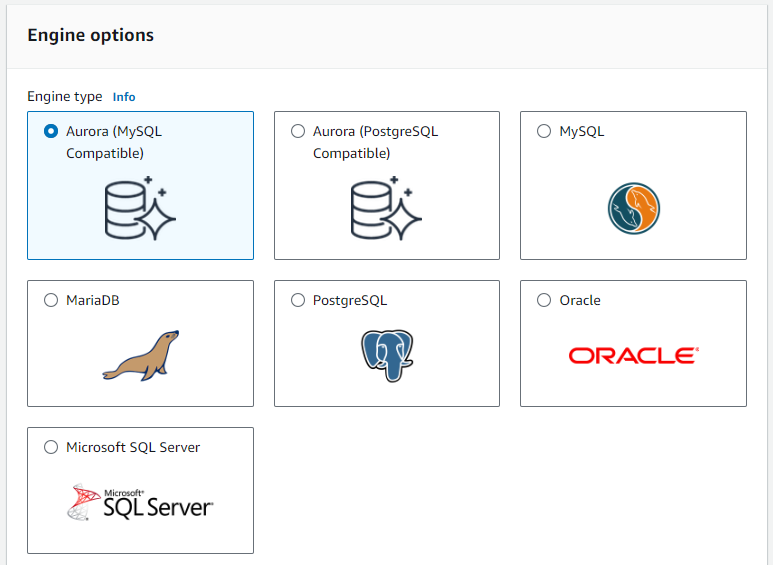Click the red ORACLE logo
The width and height of the screenshot is (773, 565).
tap(633, 355)
